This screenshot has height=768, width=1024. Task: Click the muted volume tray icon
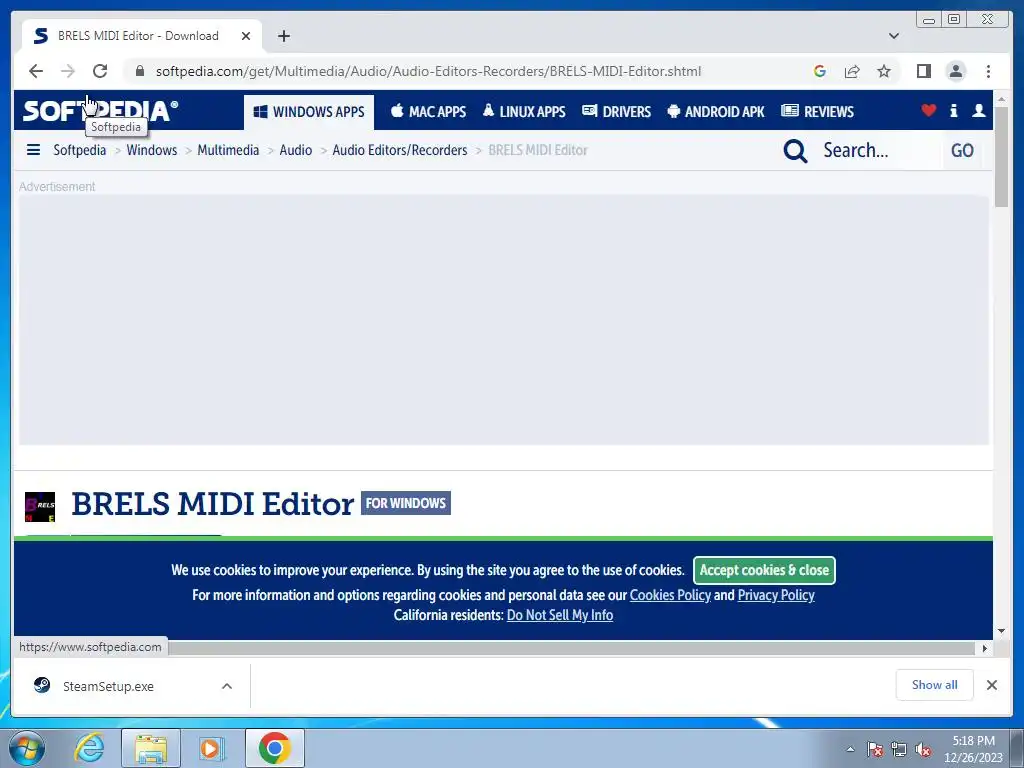pos(923,749)
